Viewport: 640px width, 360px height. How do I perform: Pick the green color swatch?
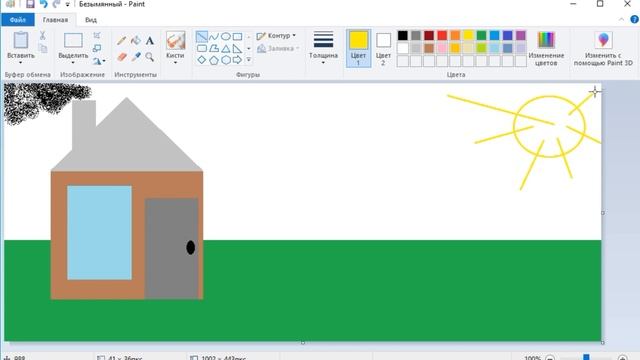point(481,36)
